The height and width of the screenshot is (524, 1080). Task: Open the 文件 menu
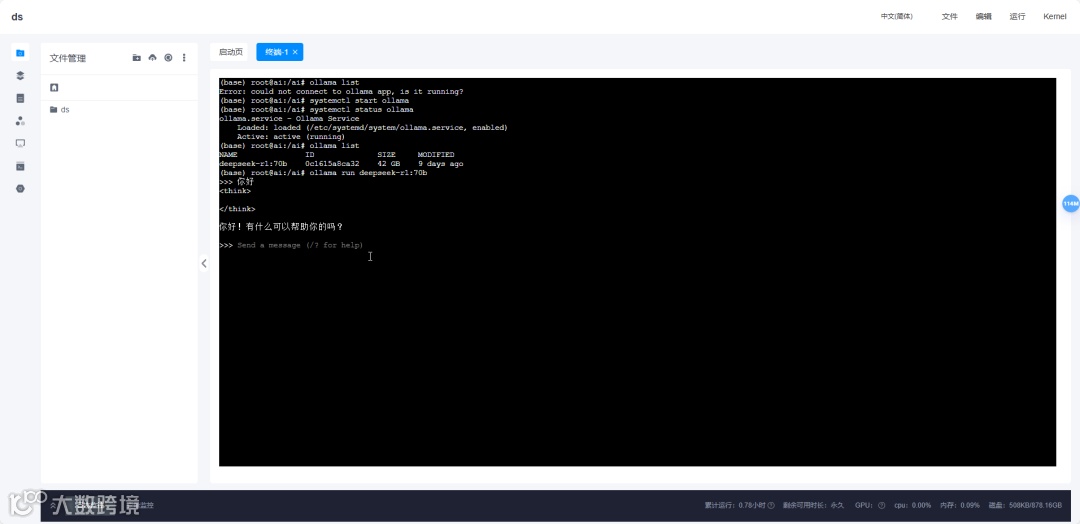[x=950, y=17]
